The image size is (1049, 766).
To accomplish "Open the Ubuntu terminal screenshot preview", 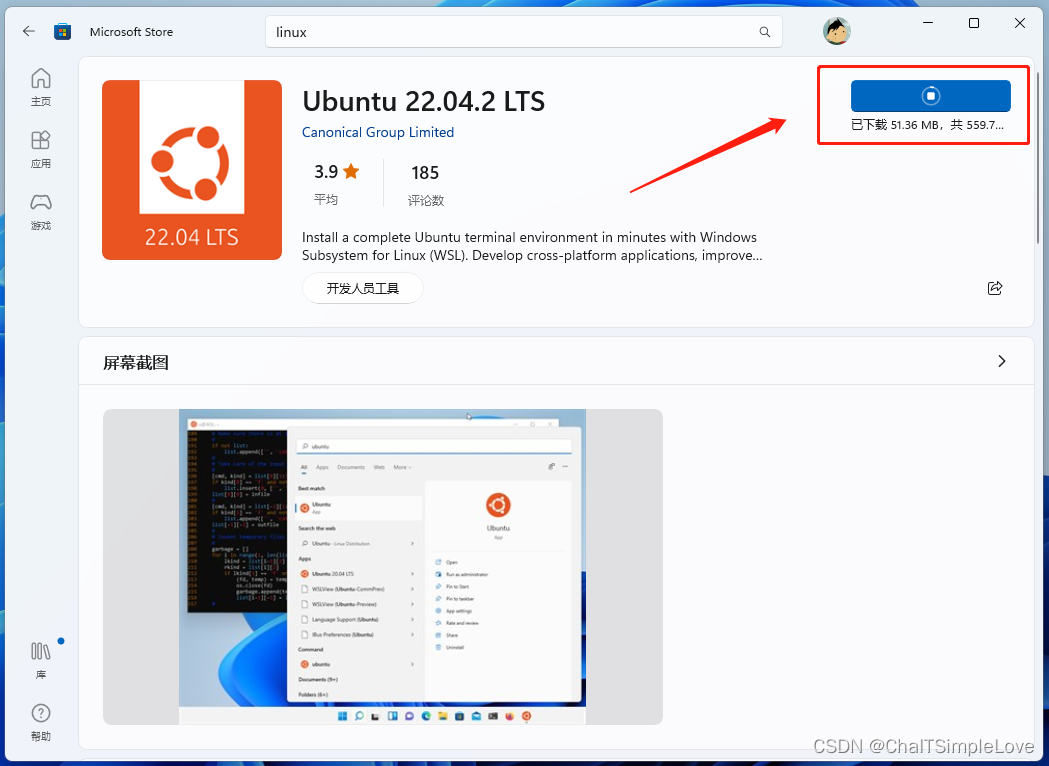I will (x=382, y=566).
